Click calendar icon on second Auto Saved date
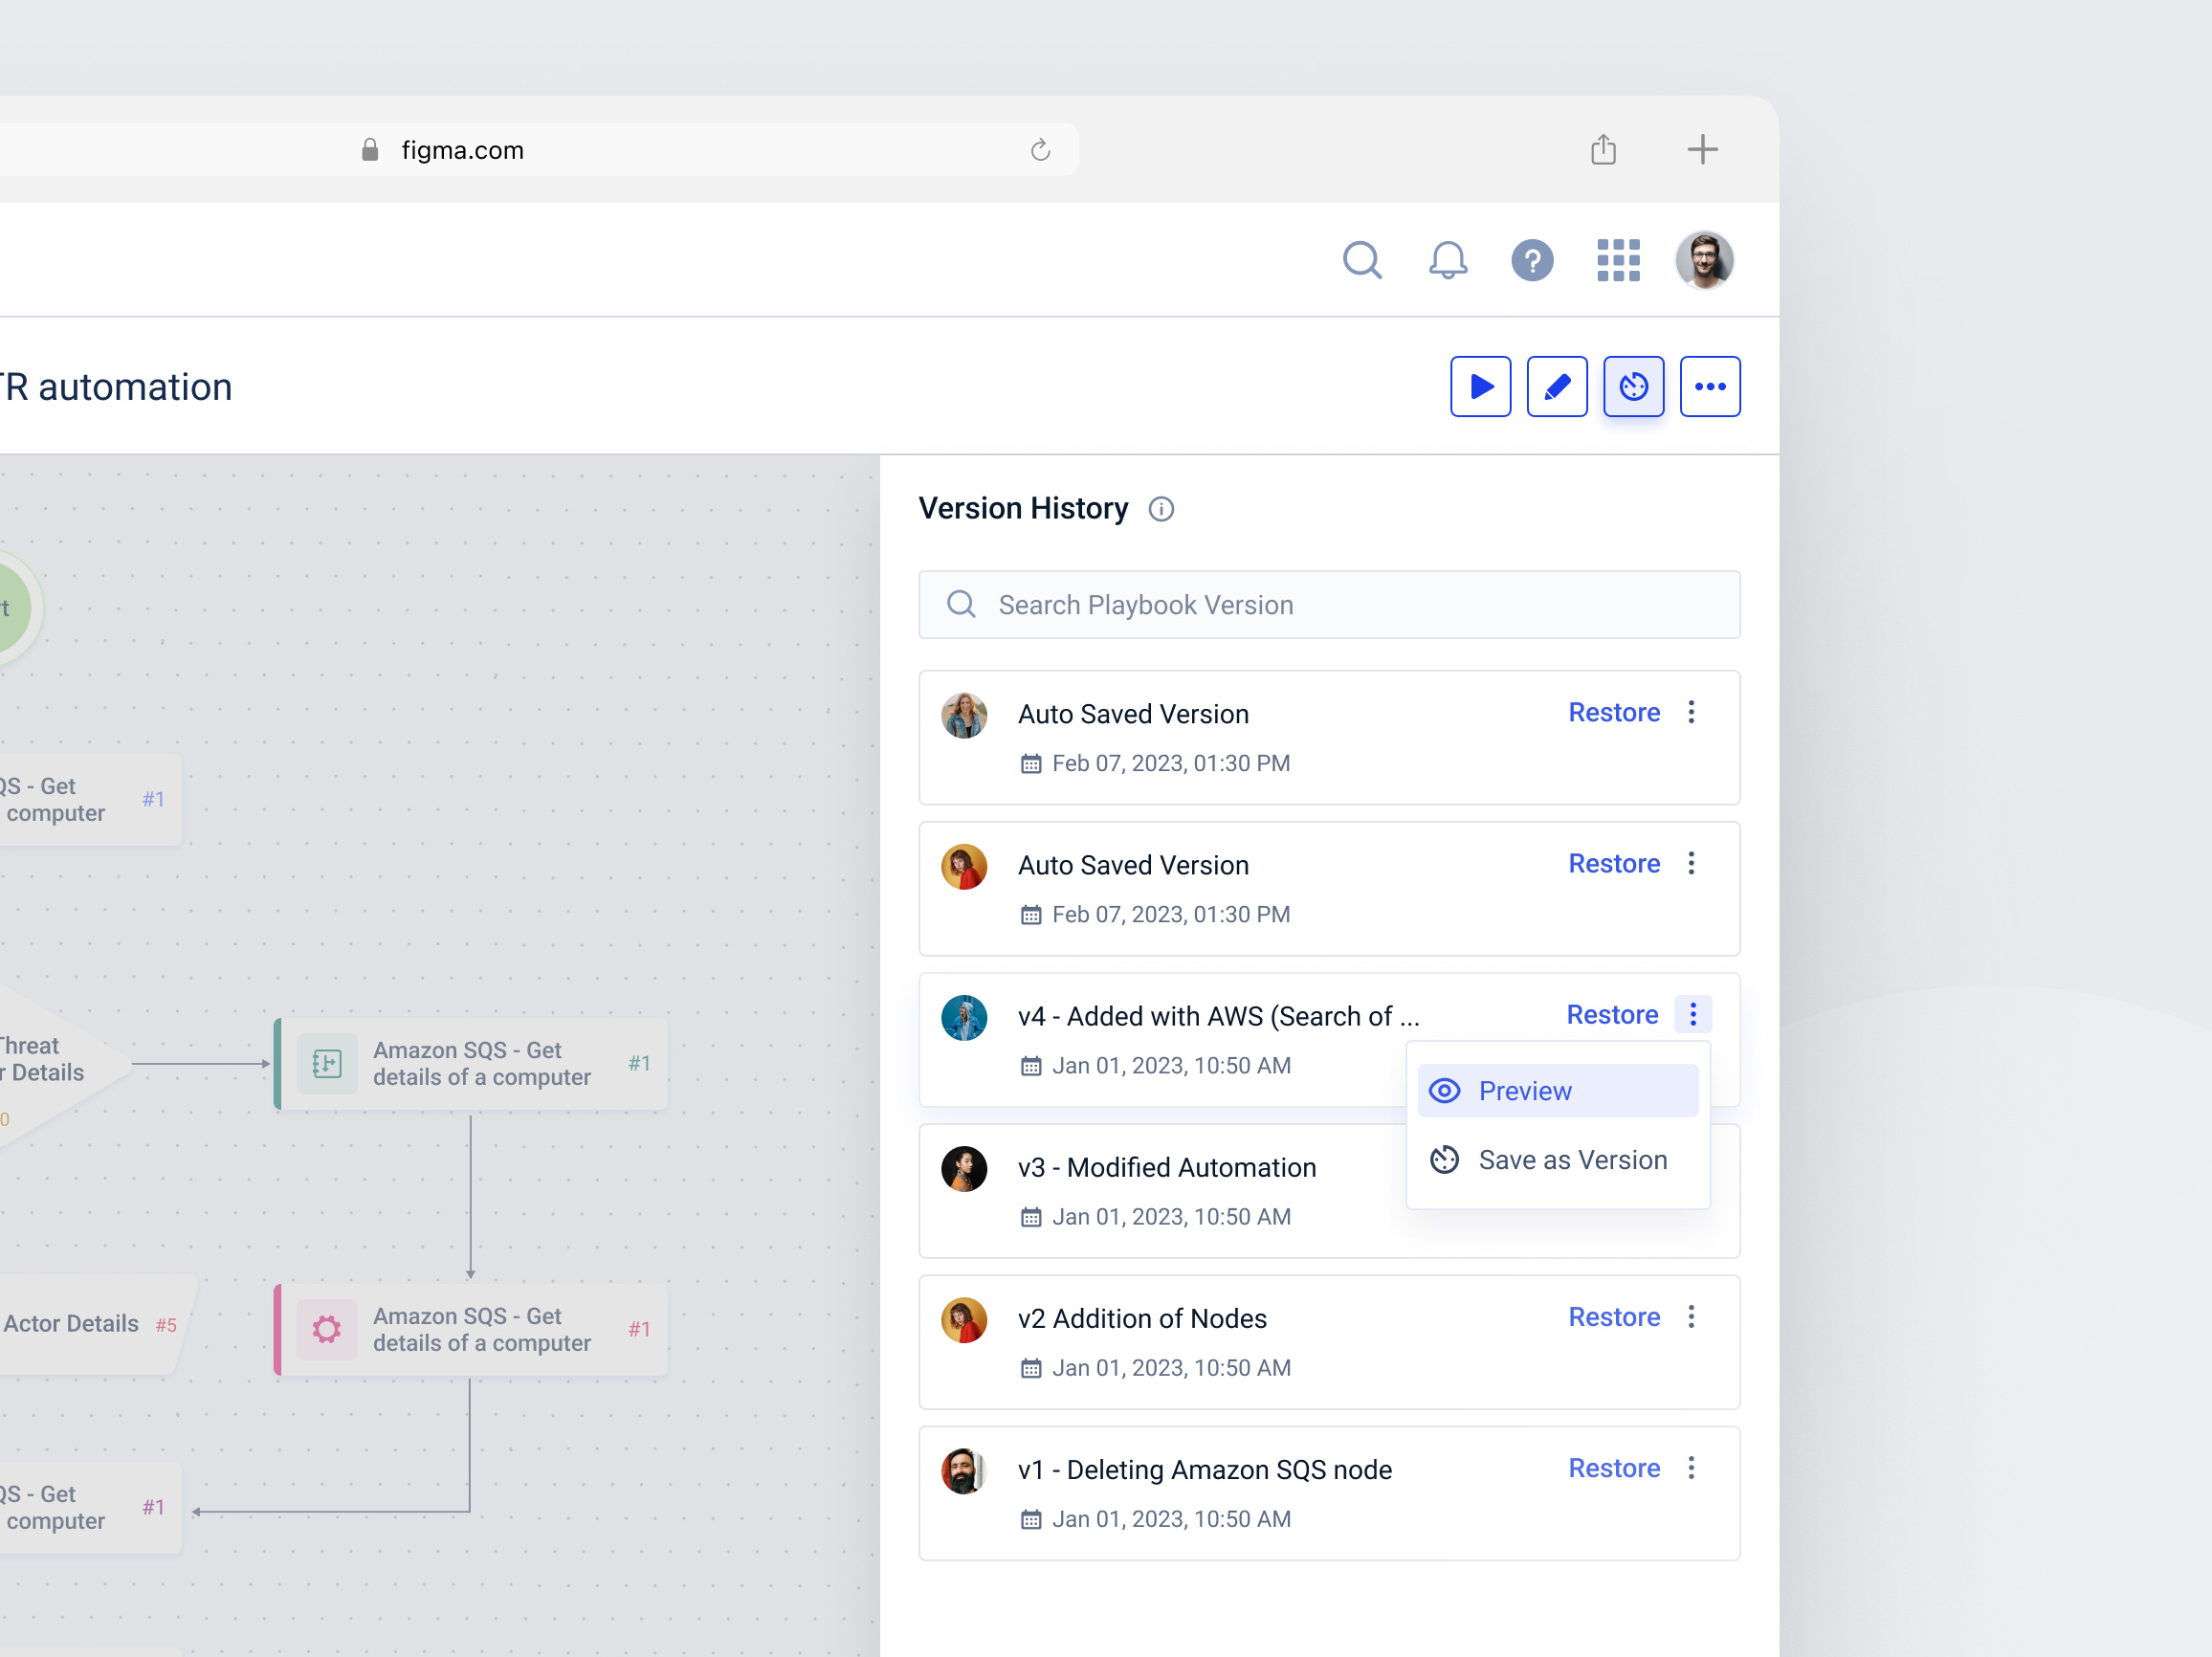2212x1657 pixels. tap(1030, 915)
